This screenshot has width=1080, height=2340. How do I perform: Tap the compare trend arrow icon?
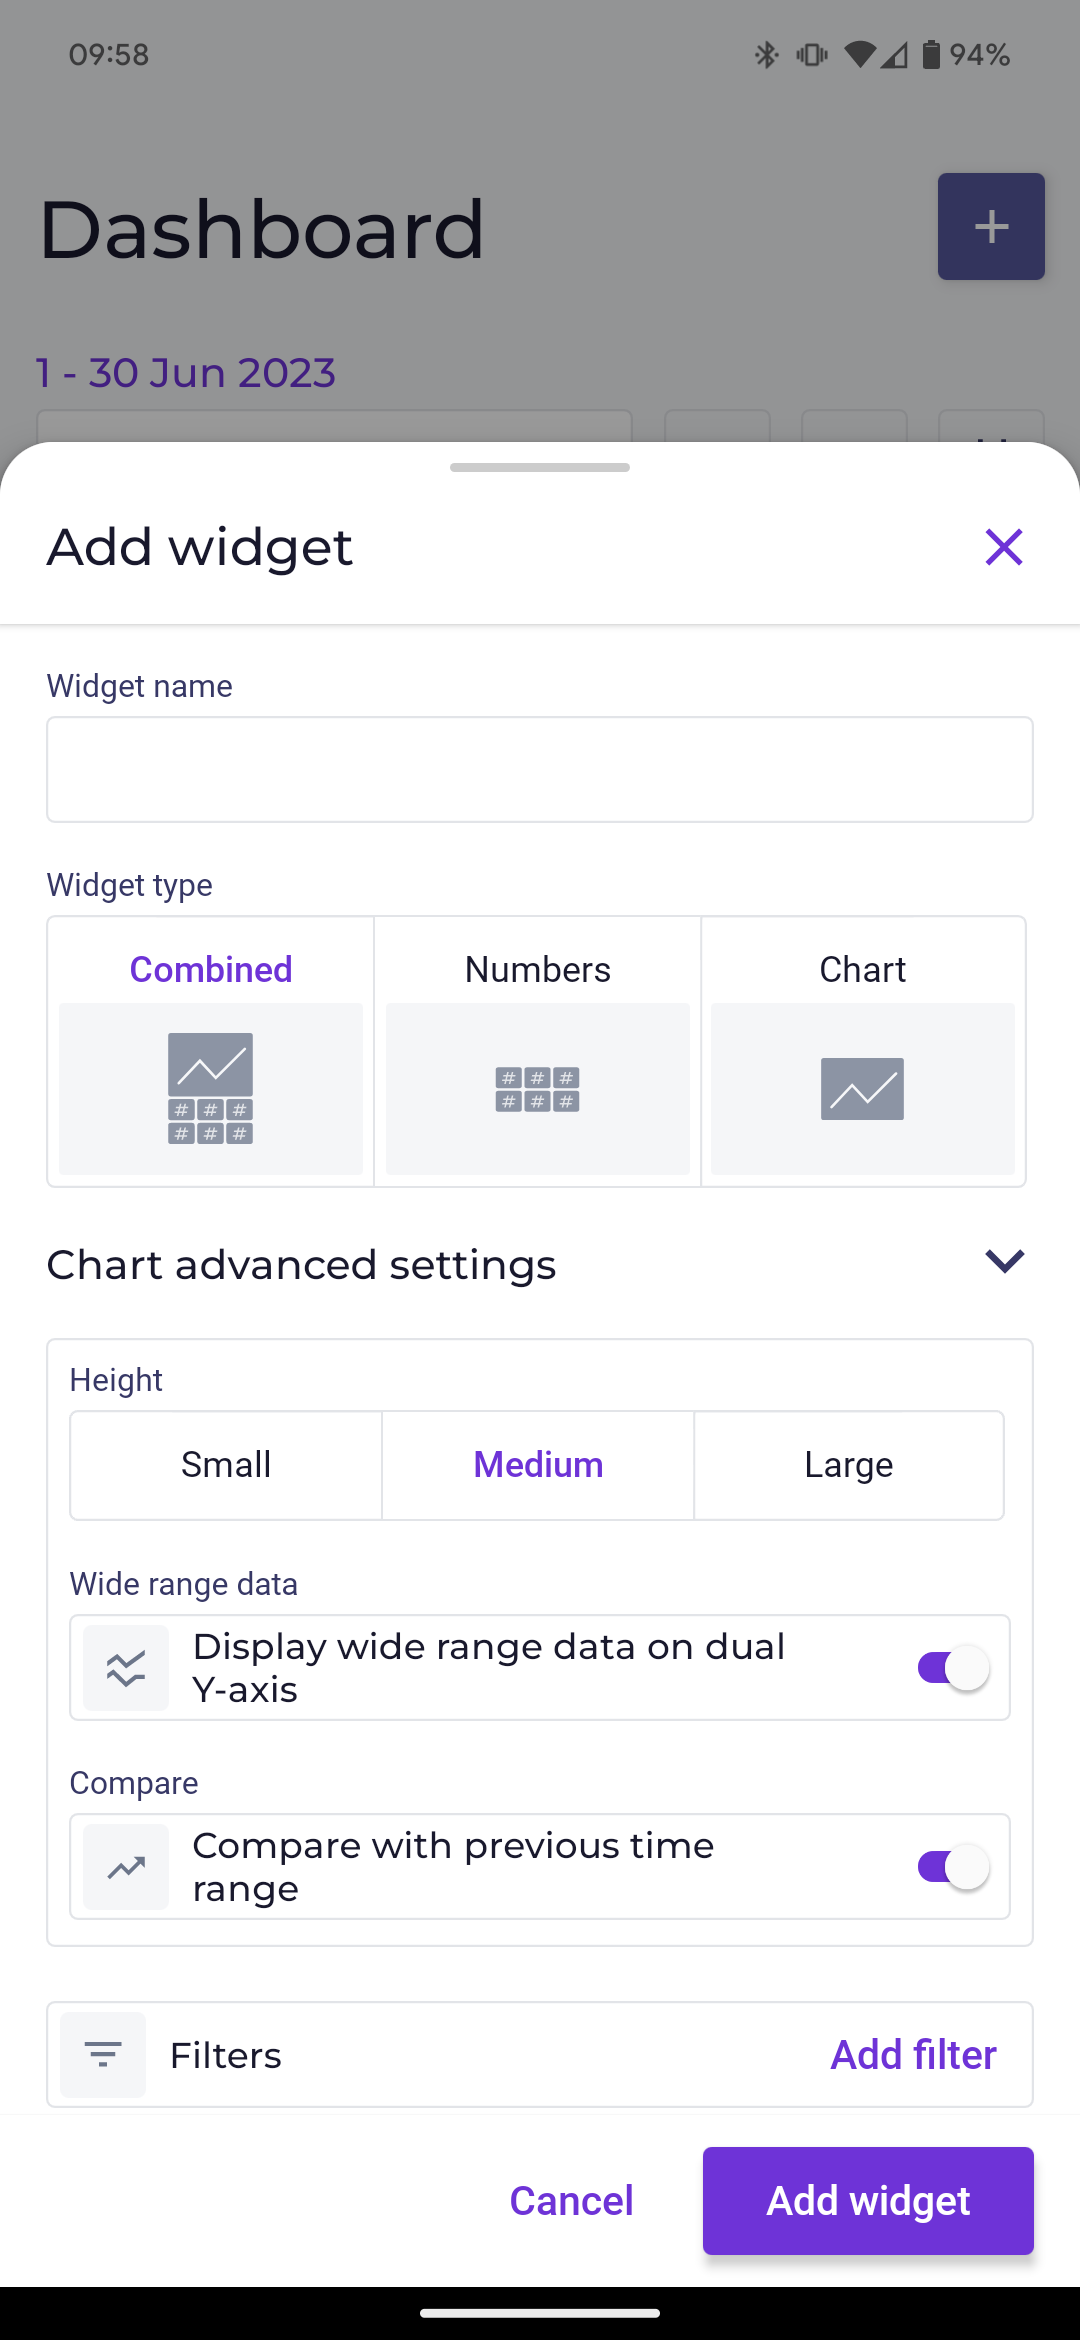click(126, 1867)
